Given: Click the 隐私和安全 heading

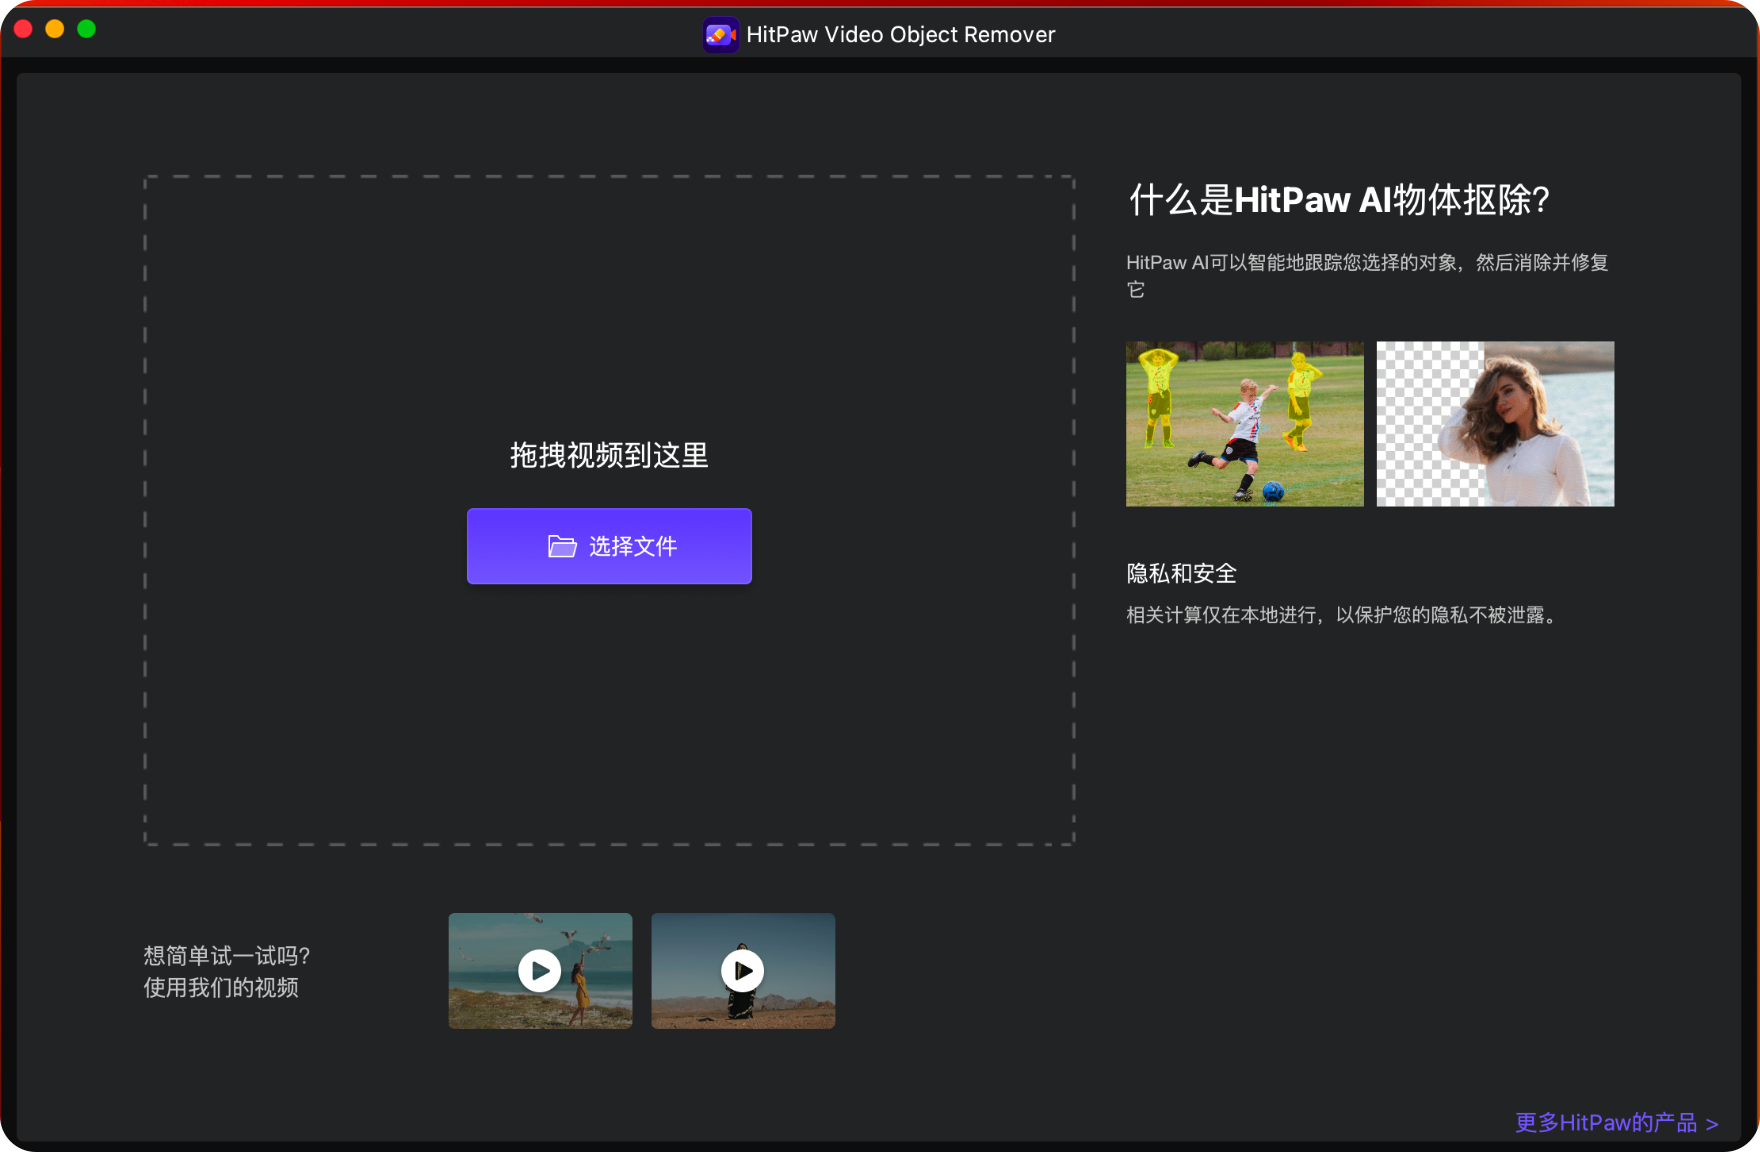Looking at the screenshot, I should (x=1181, y=574).
